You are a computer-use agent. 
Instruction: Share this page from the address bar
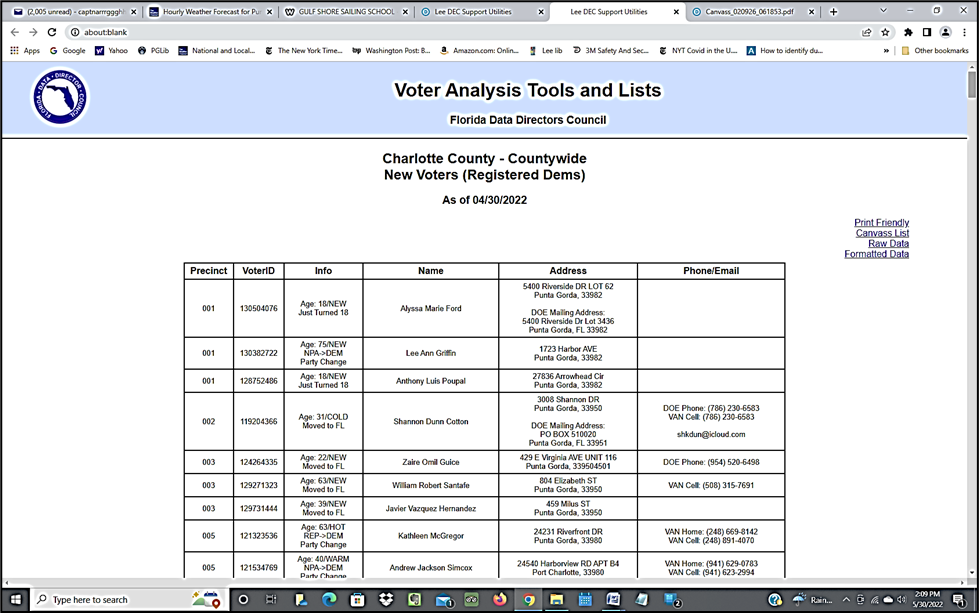867,32
